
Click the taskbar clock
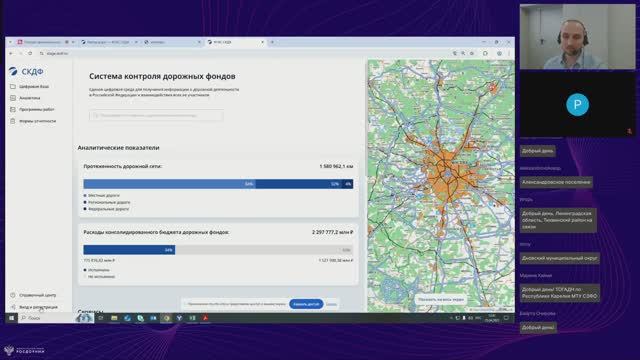[492, 318]
